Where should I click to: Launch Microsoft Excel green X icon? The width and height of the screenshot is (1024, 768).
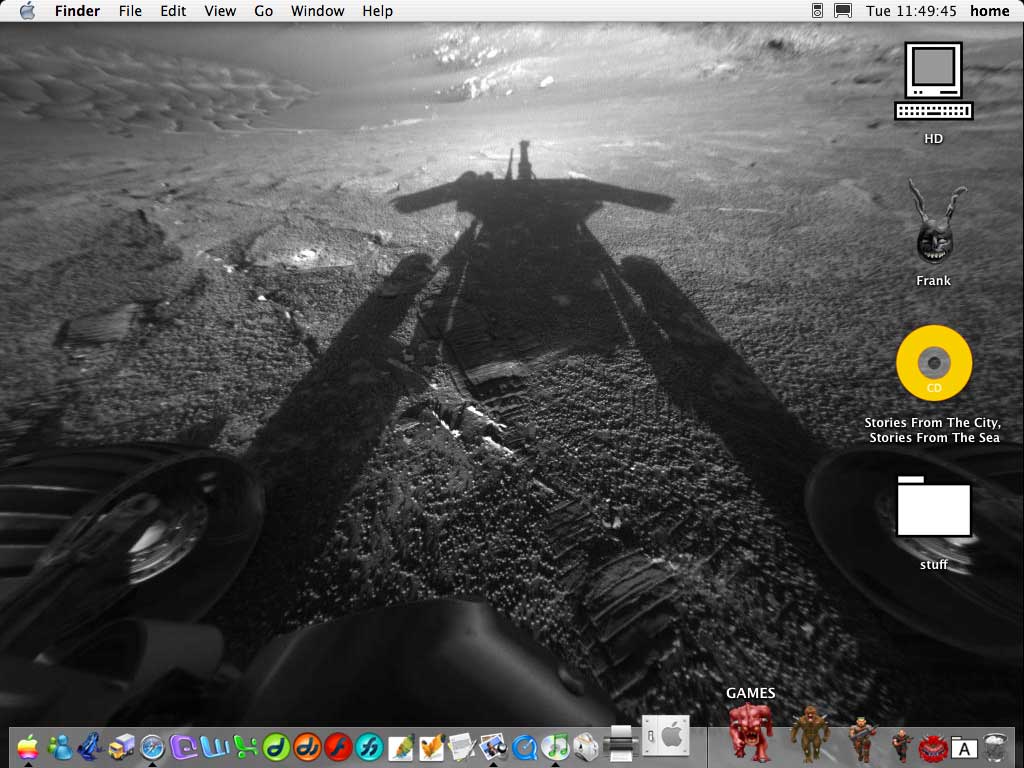click(246, 746)
